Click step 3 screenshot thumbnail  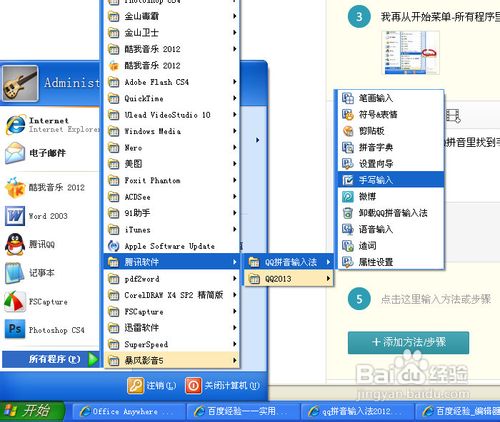tap(410, 53)
